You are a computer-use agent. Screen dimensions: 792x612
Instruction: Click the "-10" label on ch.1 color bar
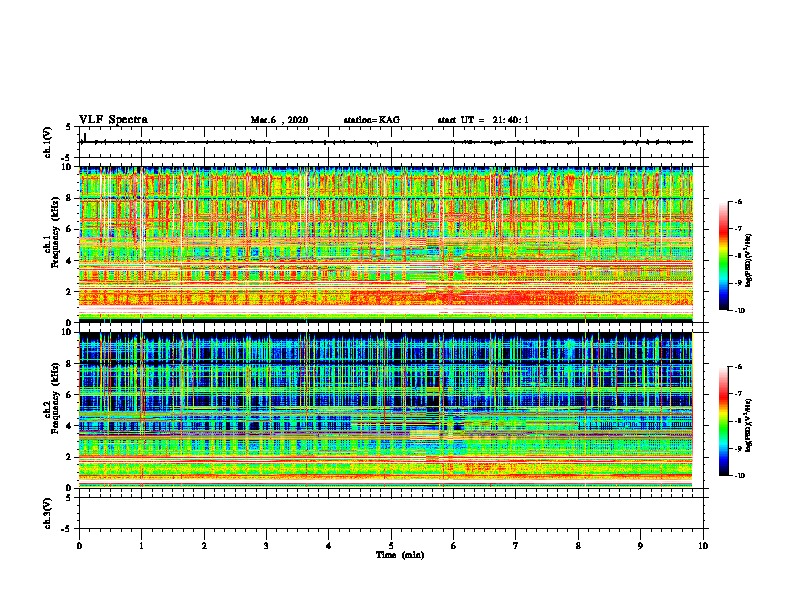pyautogui.click(x=740, y=311)
